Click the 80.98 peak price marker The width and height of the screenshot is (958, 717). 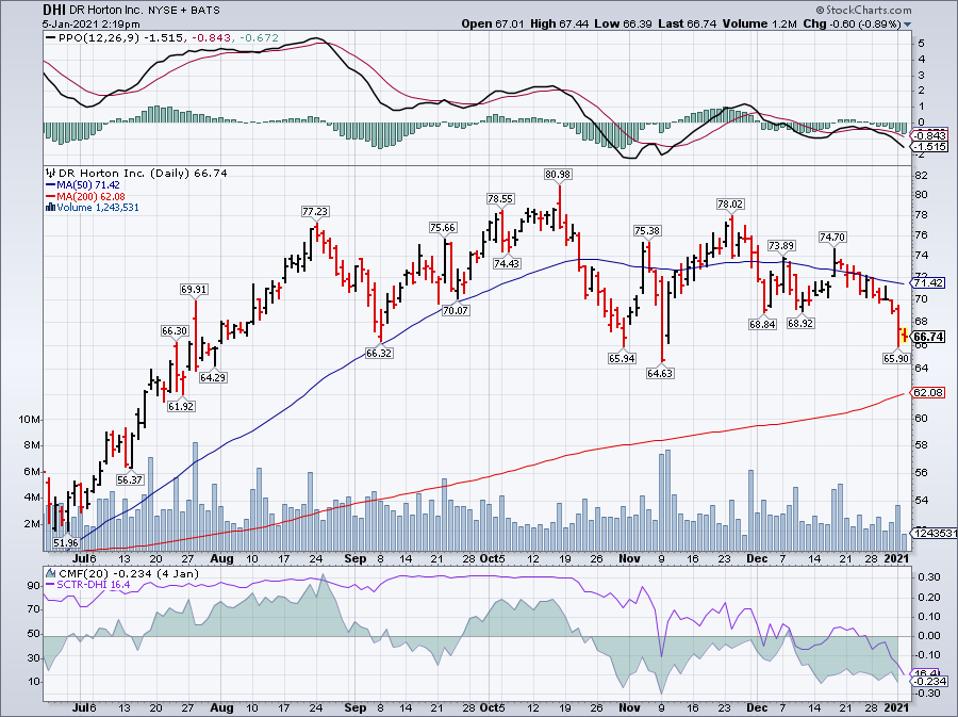[558, 174]
